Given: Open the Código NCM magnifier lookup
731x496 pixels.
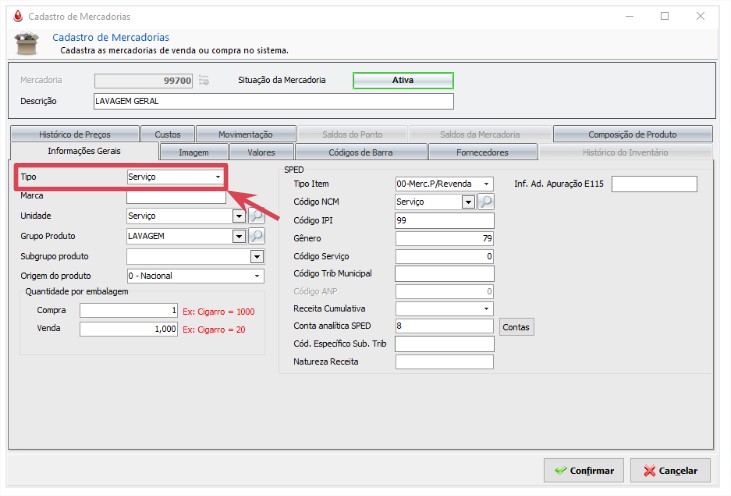Looking at the screenshot, I should click(x=486, y=202).
